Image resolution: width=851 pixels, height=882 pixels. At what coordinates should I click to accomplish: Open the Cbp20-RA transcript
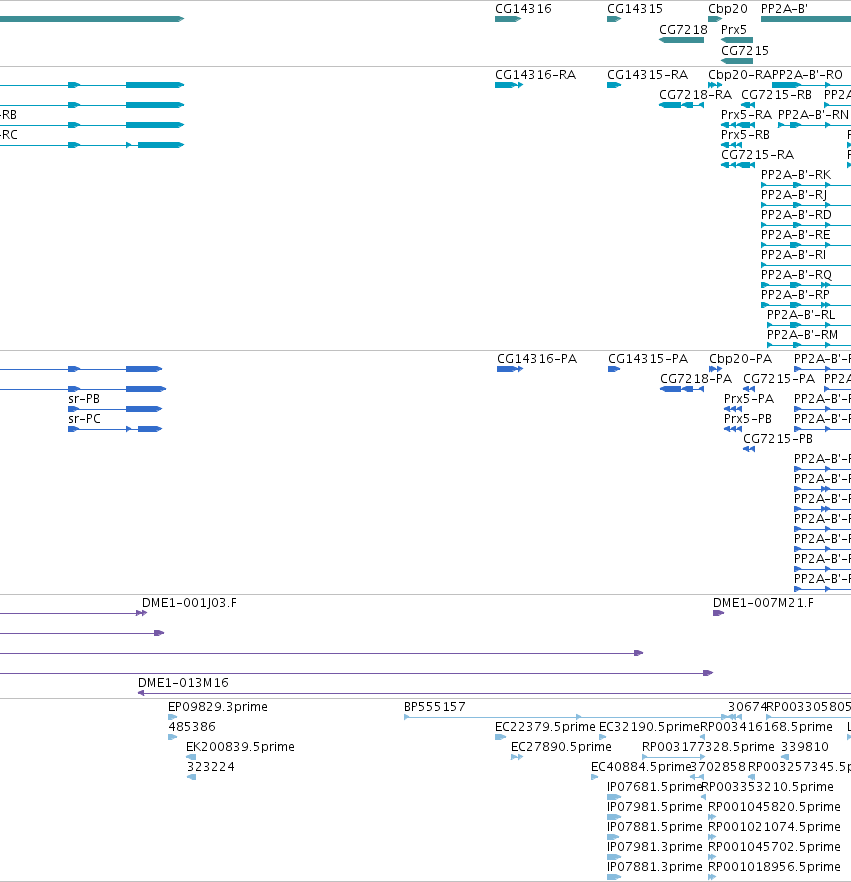click(x=715, y=85)
